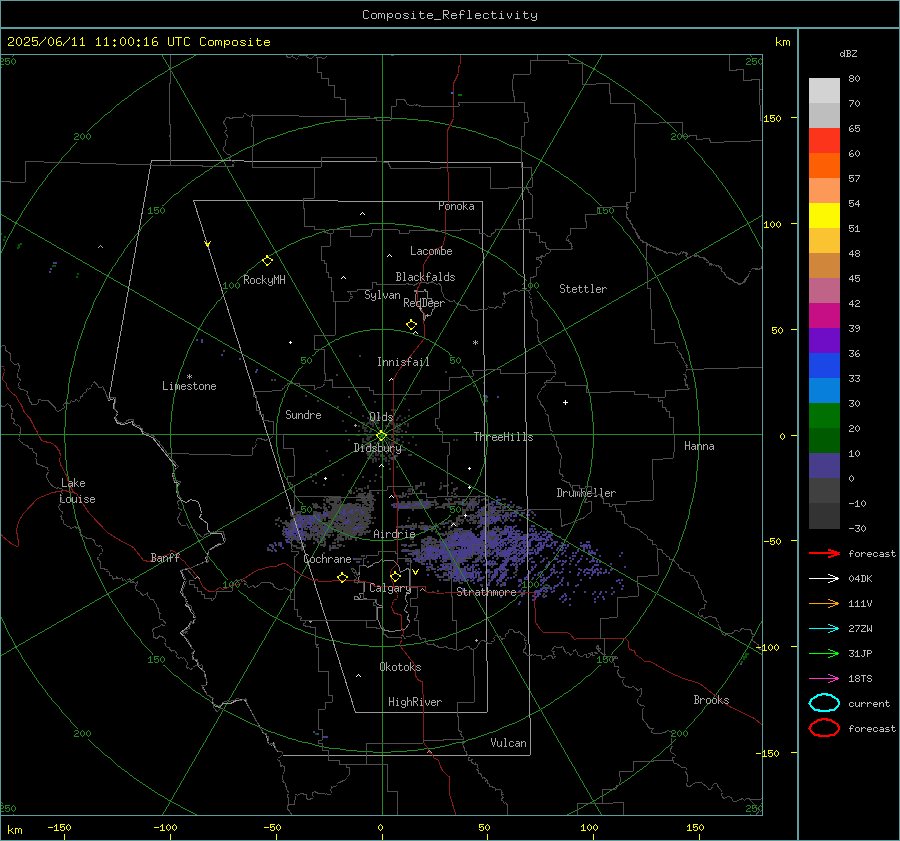Click the yellow diamond marker above Calgary

[395, 576]
